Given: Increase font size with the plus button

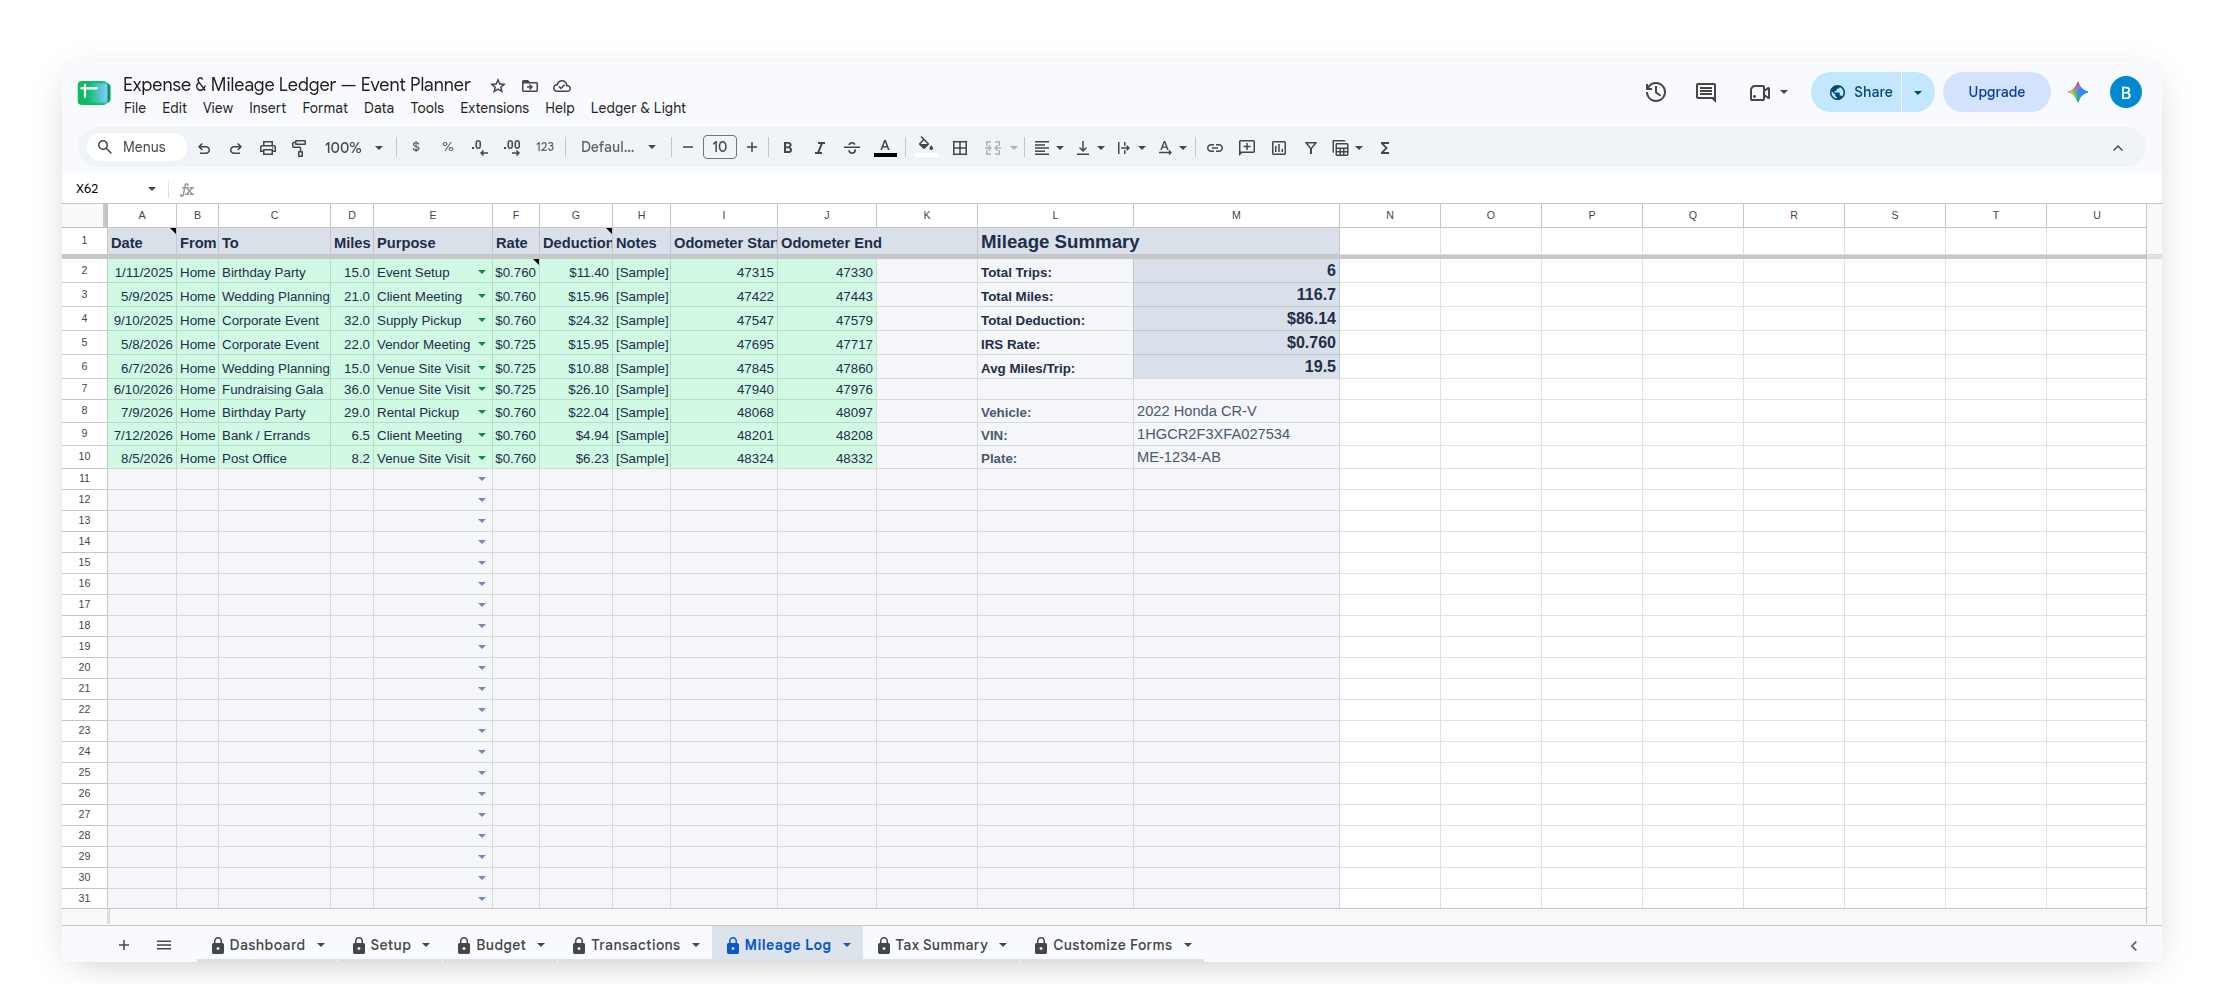Looking at the screenshot, I should pos(752,147).
